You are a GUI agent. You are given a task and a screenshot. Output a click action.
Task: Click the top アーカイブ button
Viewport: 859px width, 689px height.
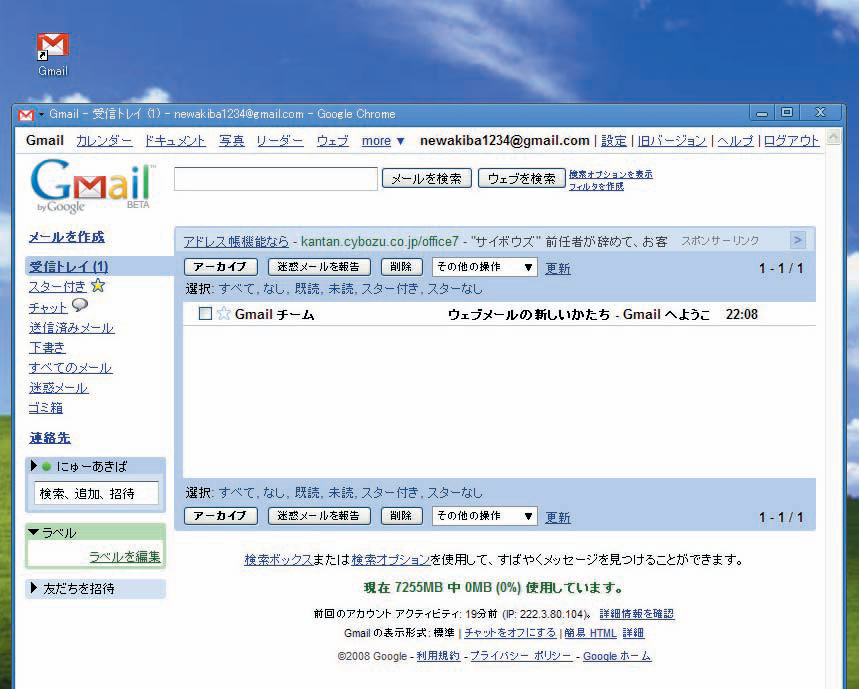(221, 267)
